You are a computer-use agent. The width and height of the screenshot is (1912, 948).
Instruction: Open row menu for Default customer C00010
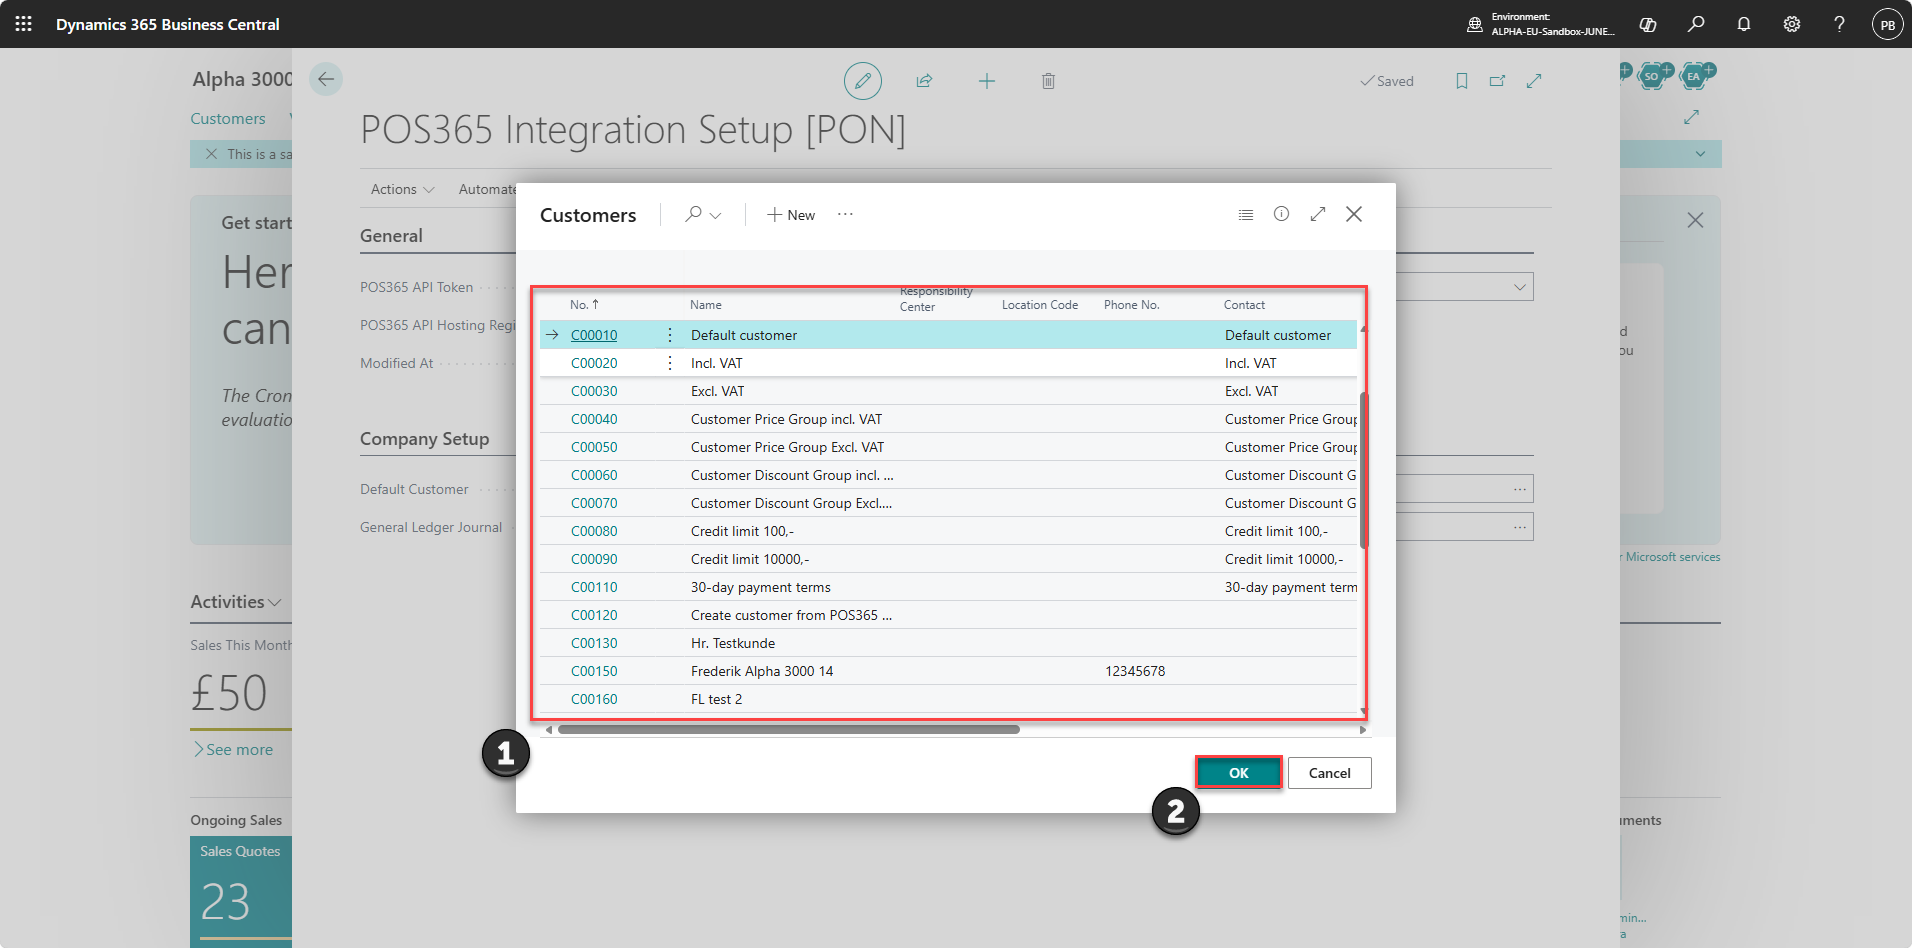[x=670, y=335]
